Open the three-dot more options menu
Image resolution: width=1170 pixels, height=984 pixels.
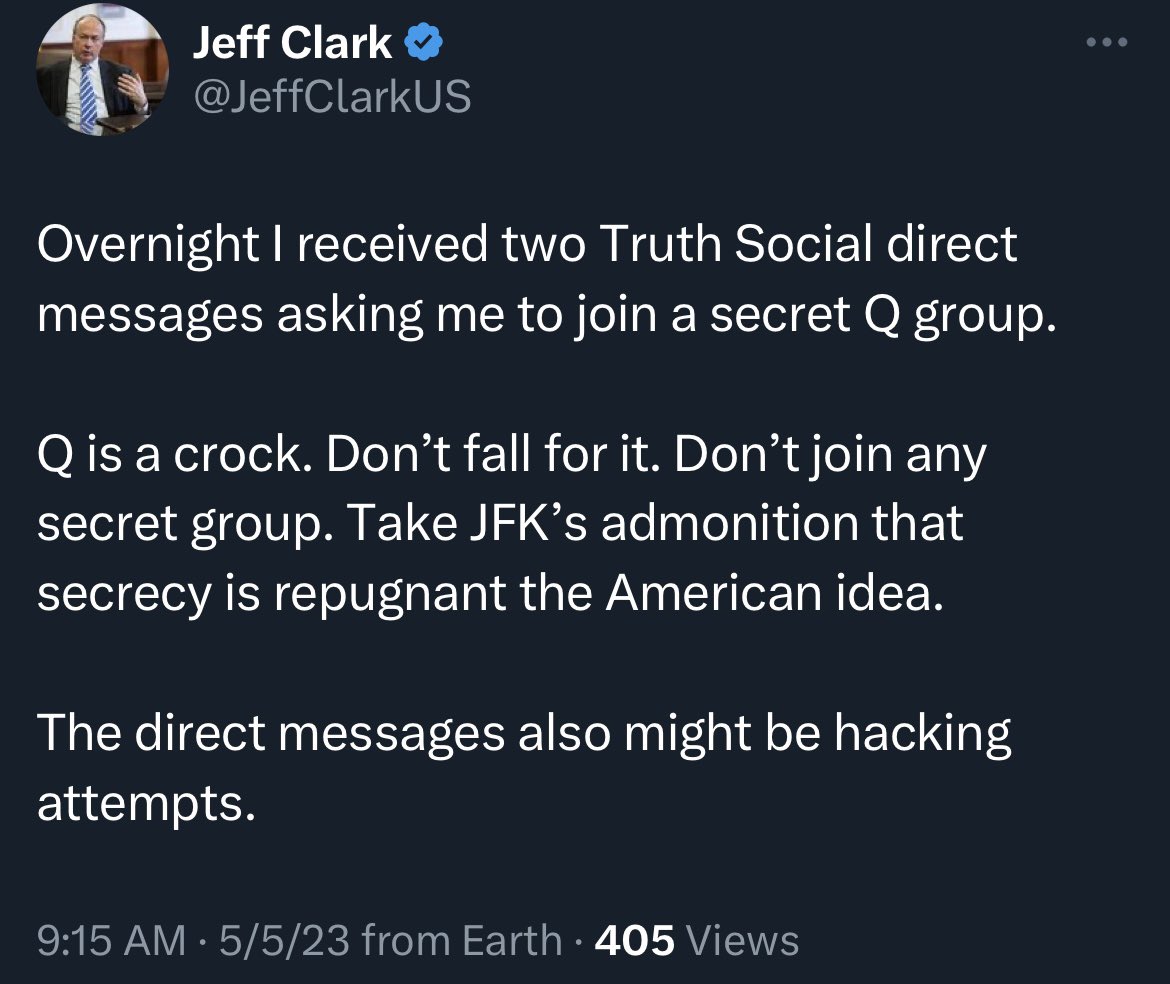[x=1109, y=43]
